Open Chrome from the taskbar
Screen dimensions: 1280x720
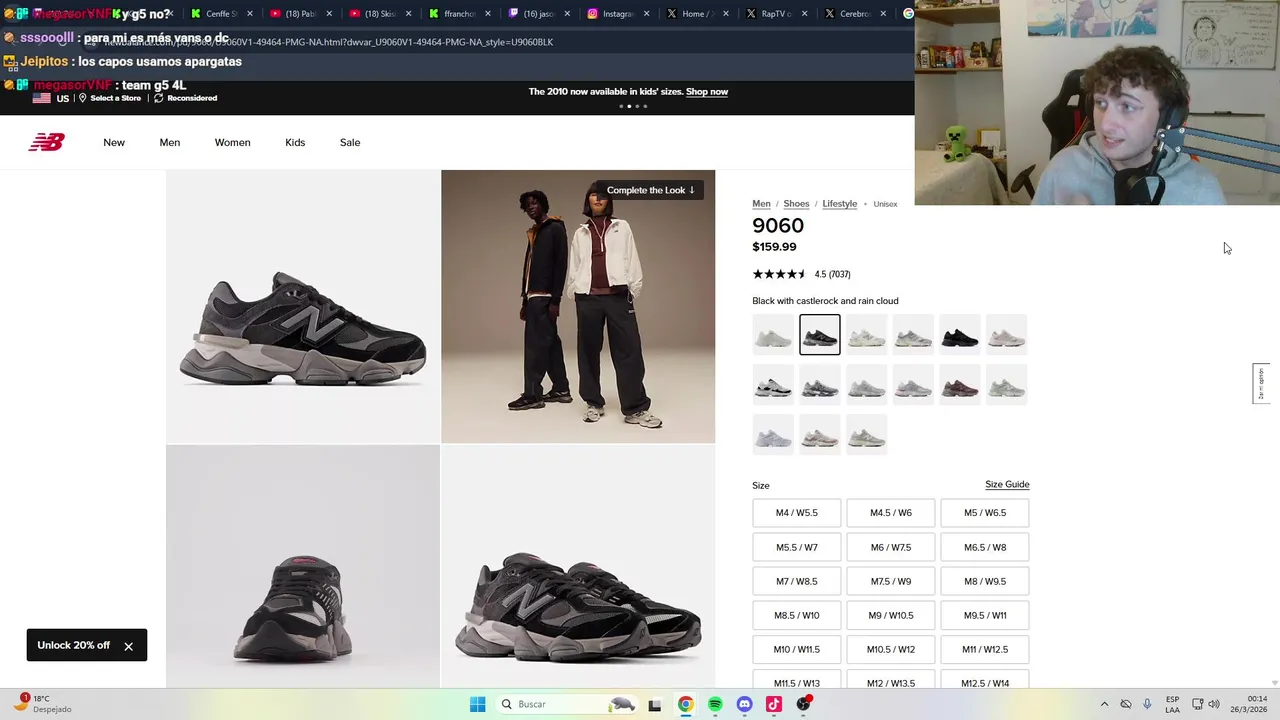(x=685, y=704)
